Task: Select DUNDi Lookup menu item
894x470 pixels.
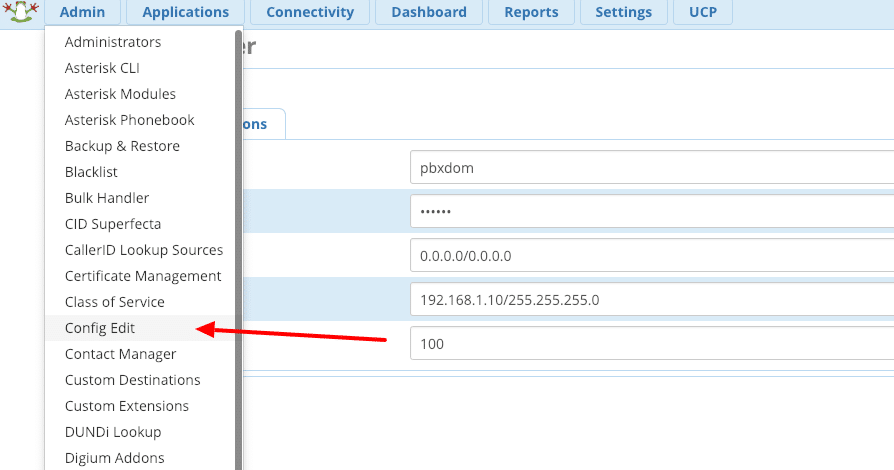Action: pyautogui.click(x=113, y=432)
